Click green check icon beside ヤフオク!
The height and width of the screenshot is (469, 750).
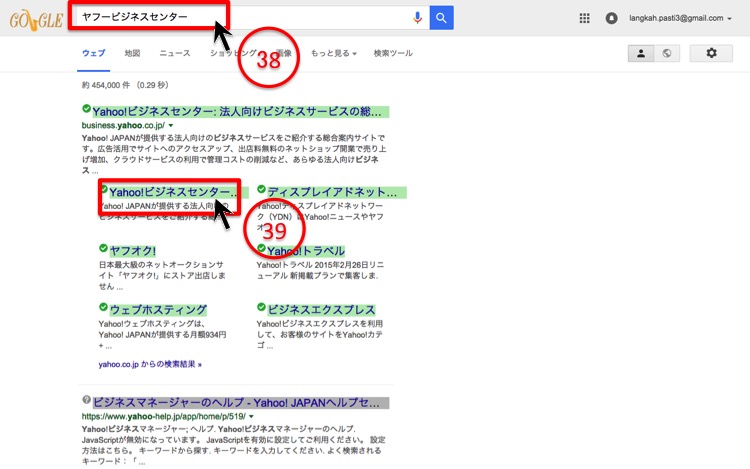[103, 248]
